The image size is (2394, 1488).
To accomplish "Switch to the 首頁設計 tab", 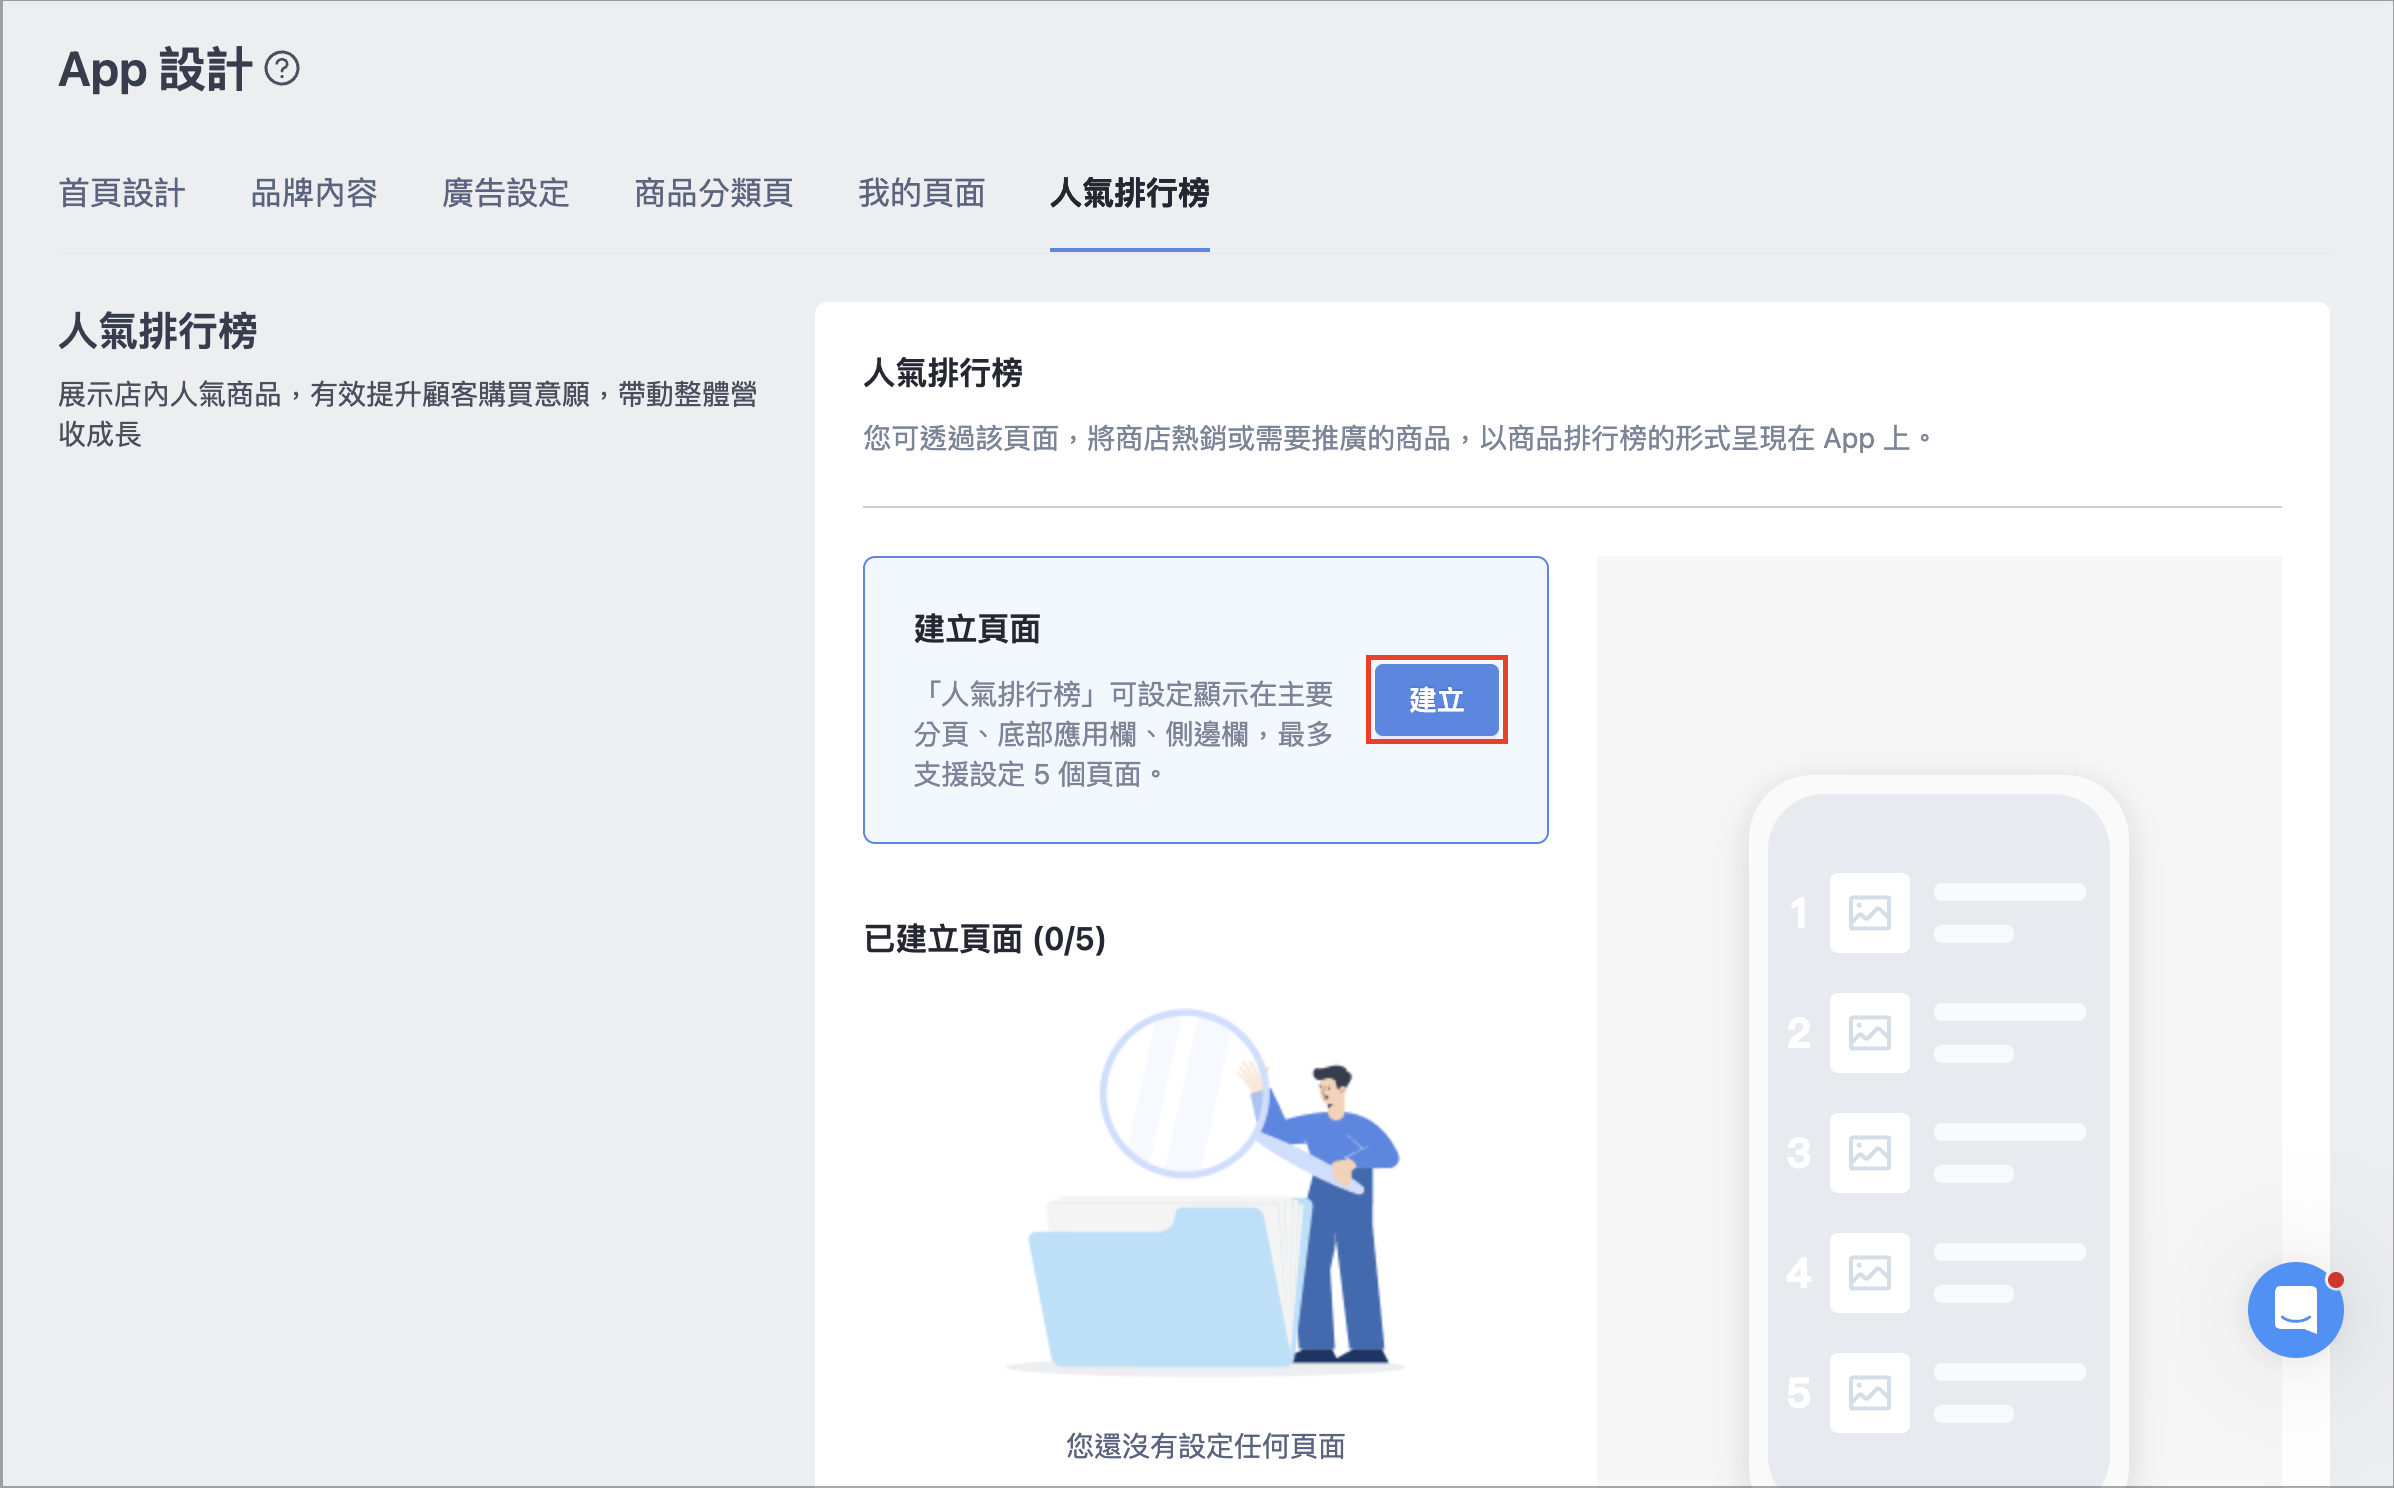I will point(122,193).
